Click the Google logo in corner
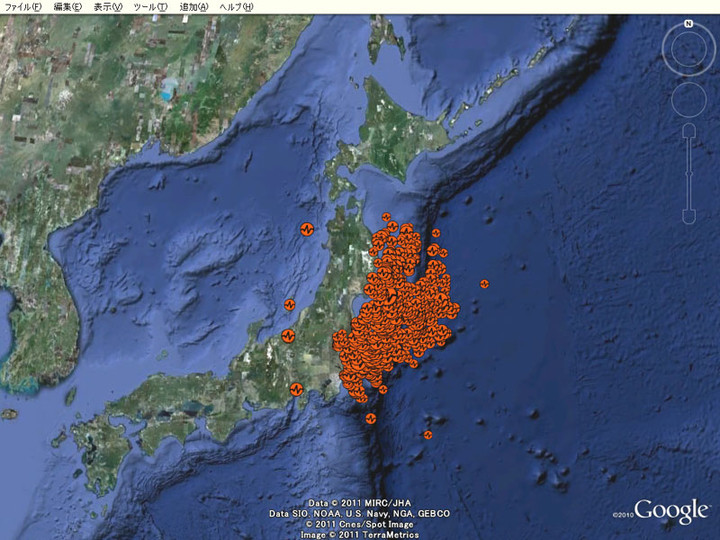The image size is (720, 540). [671, 511]
